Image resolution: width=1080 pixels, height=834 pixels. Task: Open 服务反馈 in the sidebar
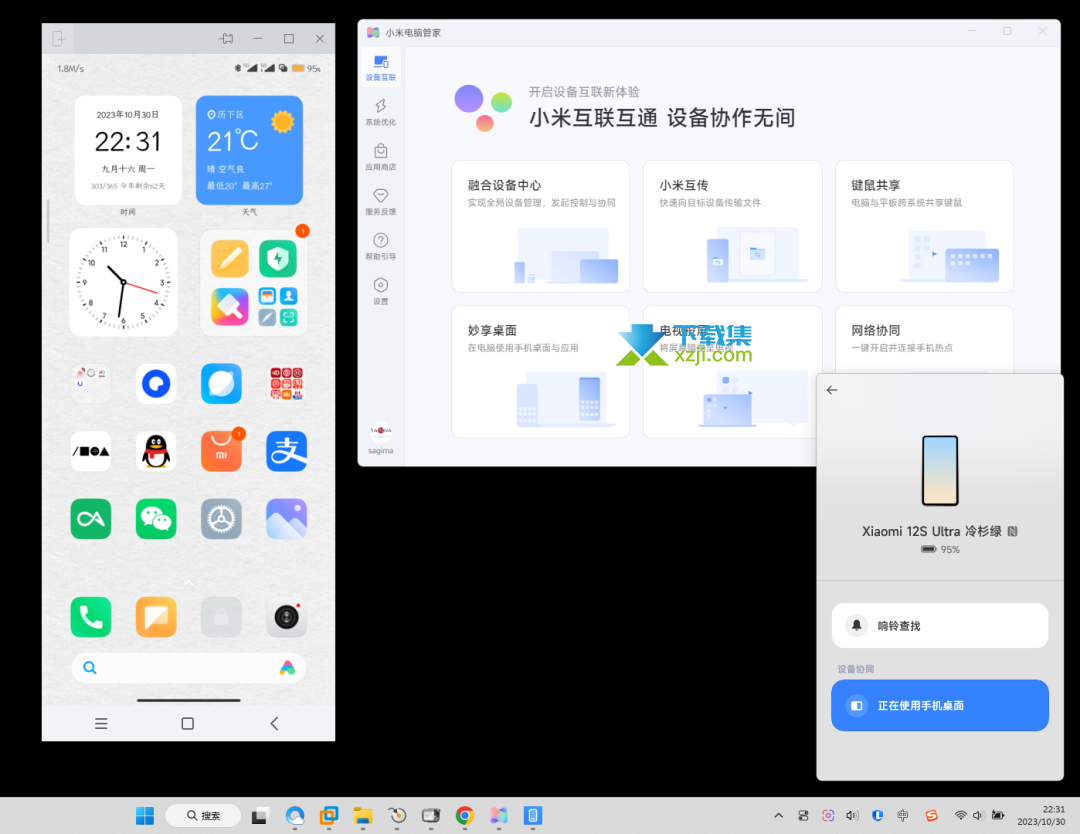pos(380,202)
